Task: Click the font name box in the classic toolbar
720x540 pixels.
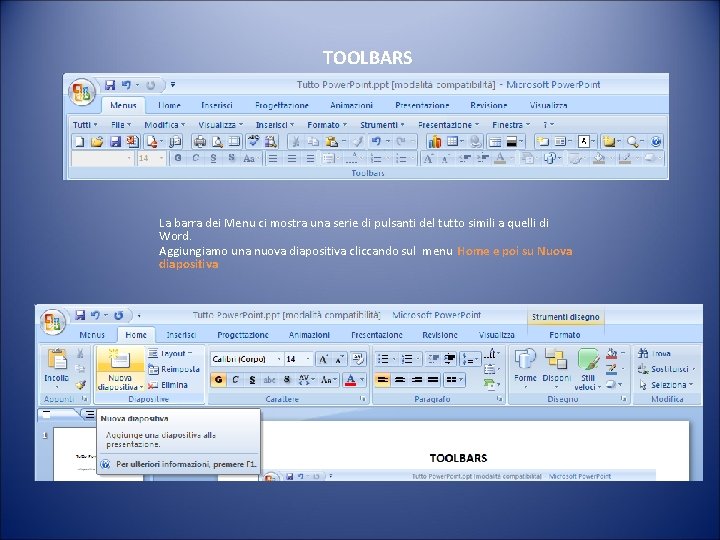Action: pos(102,158)
